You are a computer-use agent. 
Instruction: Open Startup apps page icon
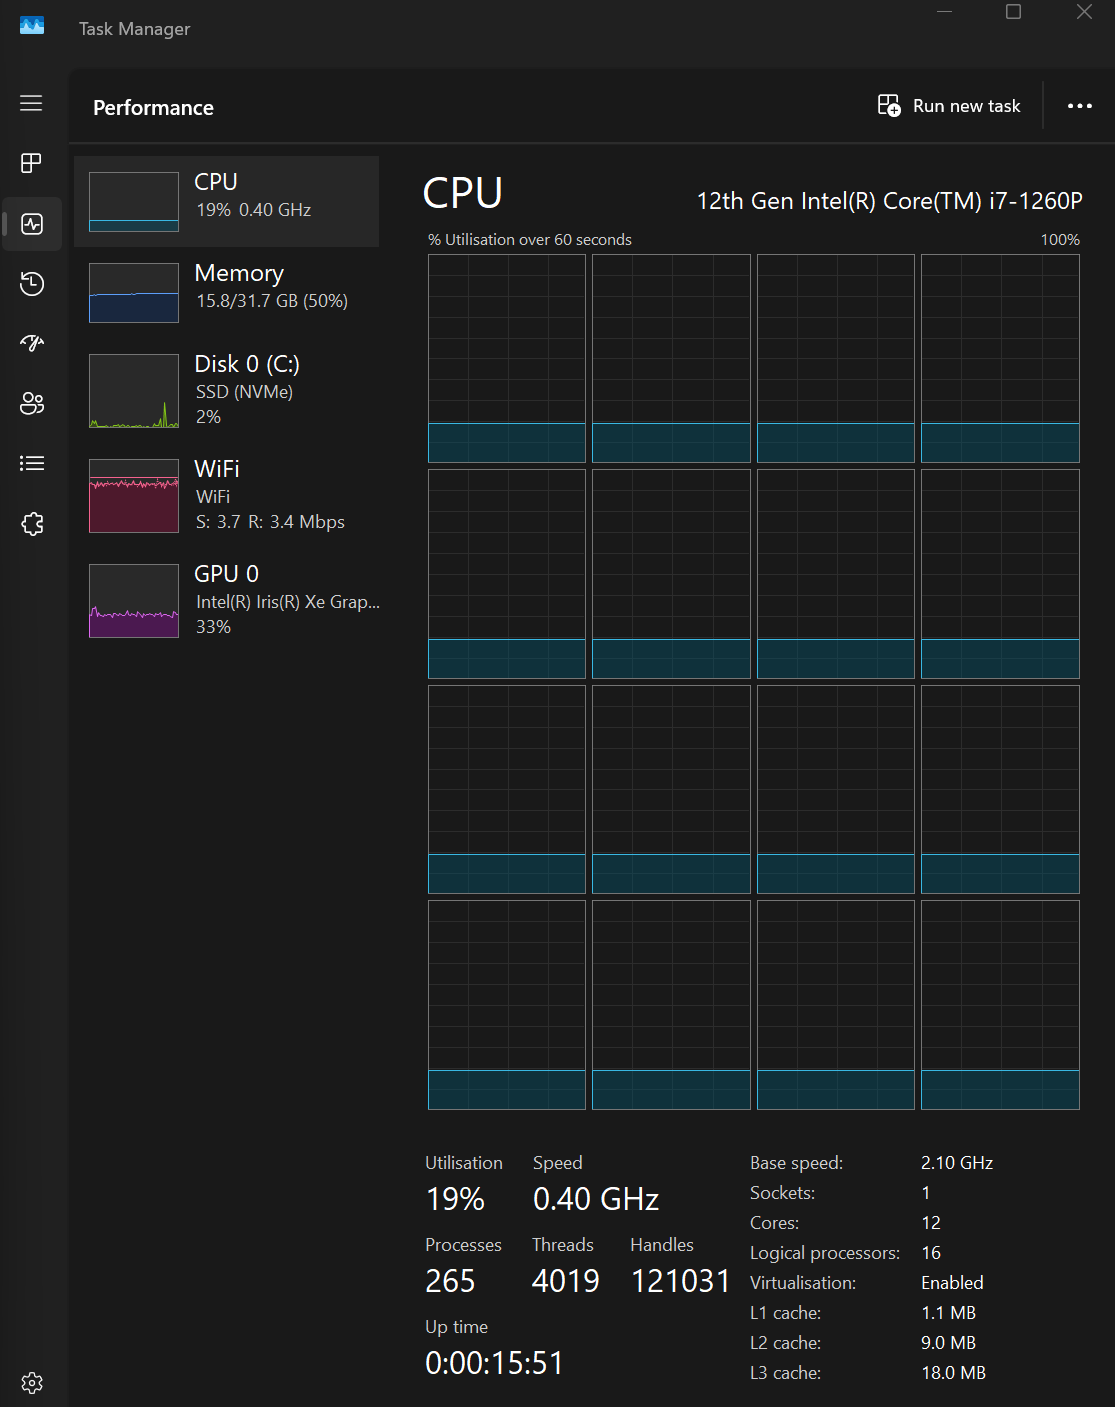(x=32, y=343)
